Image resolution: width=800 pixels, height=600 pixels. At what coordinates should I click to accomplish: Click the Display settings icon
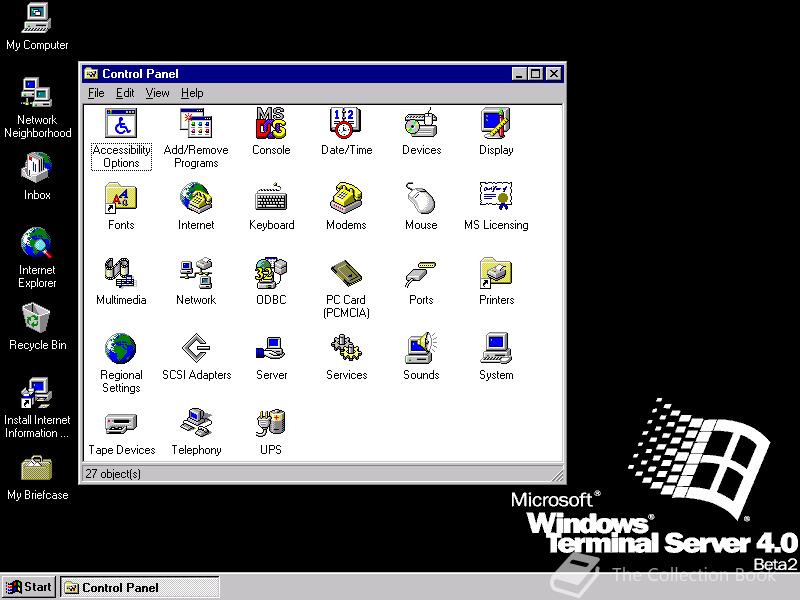[496, 123]
